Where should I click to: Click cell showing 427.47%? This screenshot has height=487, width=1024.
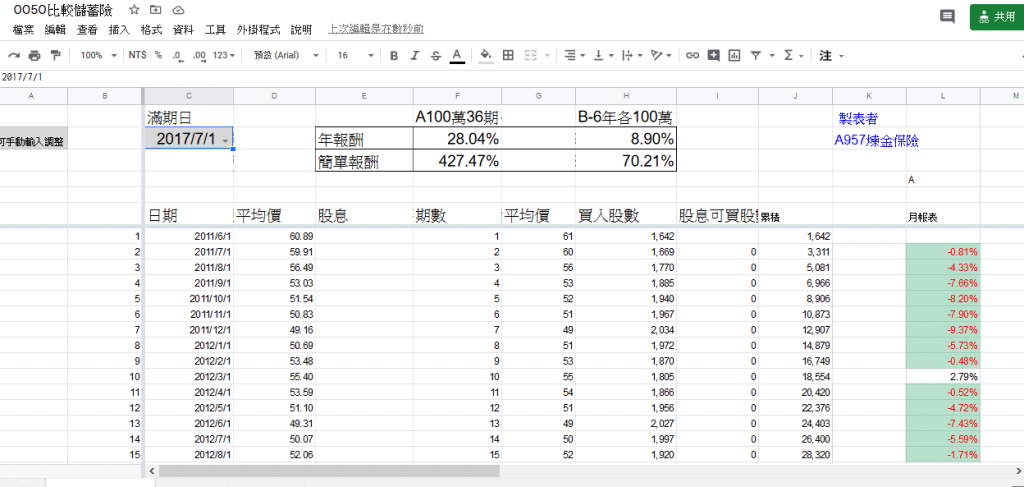click(457, 161)
